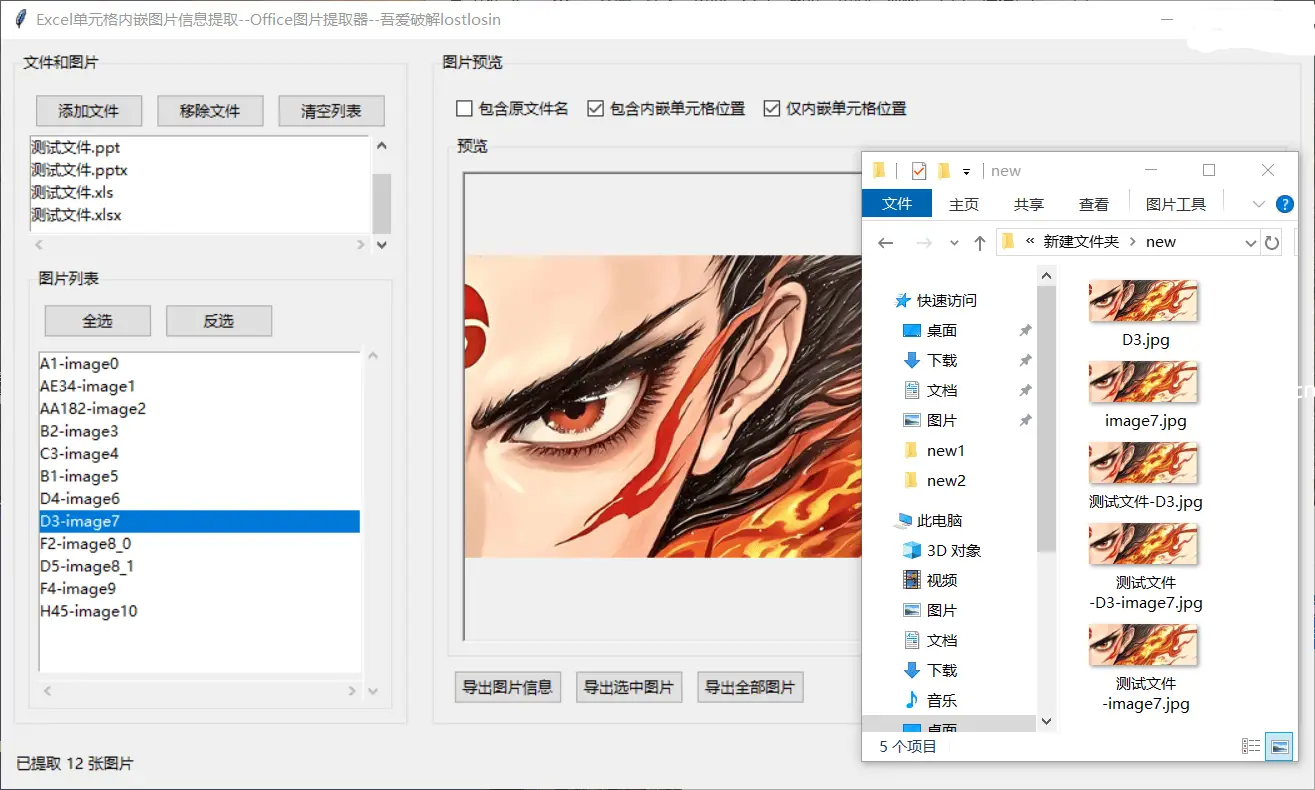Select the D3.jpg thumbnail in Explorer
Viewport: 1315px width, 790px height.
point(1143,302)
